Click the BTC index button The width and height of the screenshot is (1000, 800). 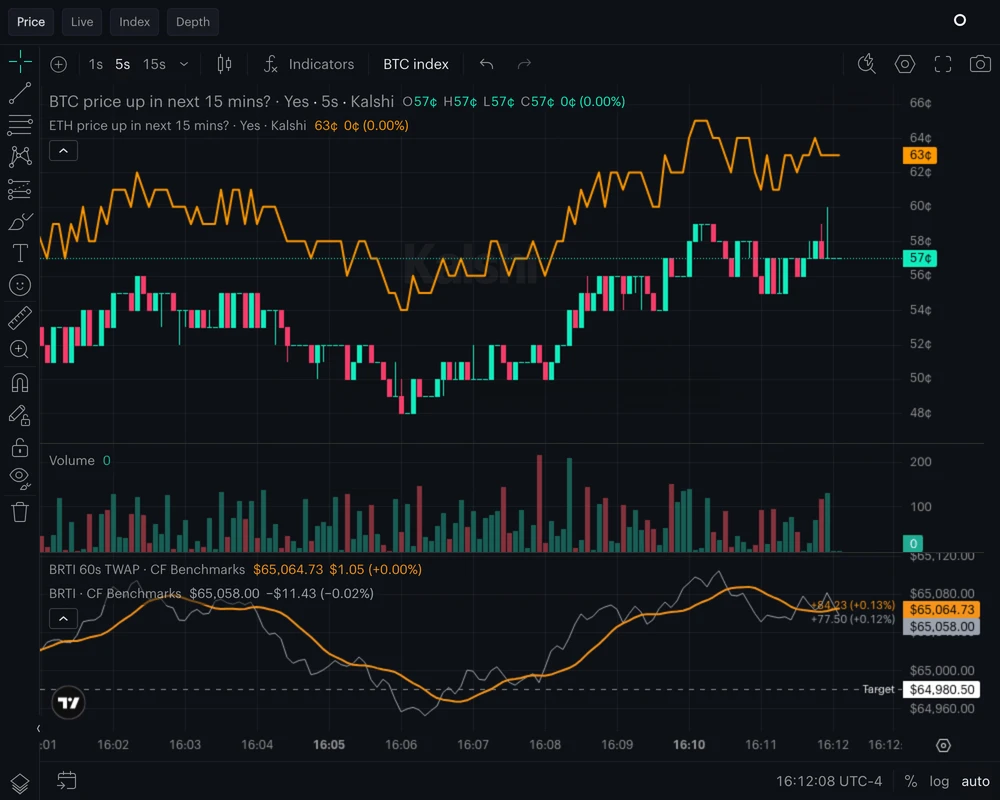[x=416, y=64]
